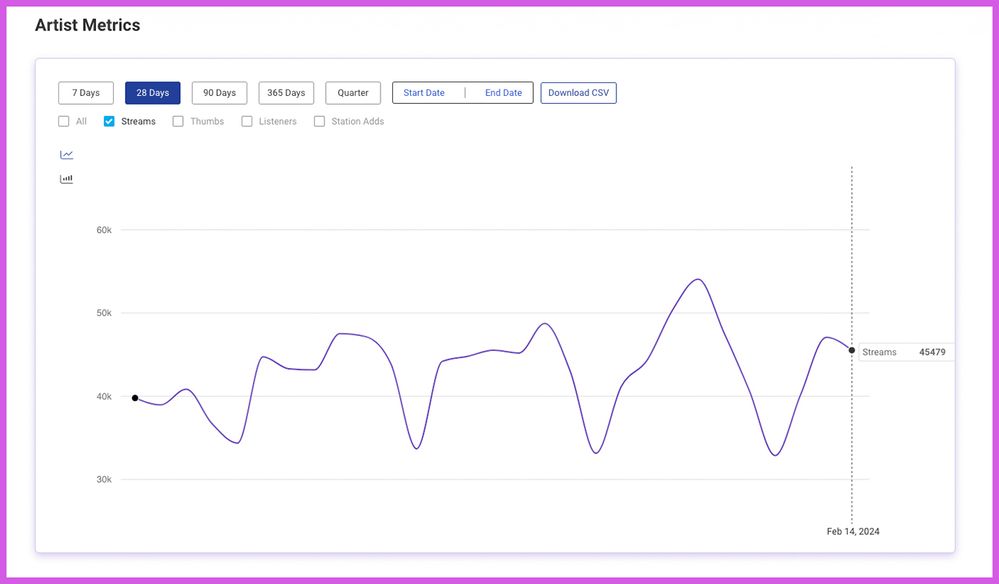Open the Start Date picker
999x584 pixels.
click(424, 93)
